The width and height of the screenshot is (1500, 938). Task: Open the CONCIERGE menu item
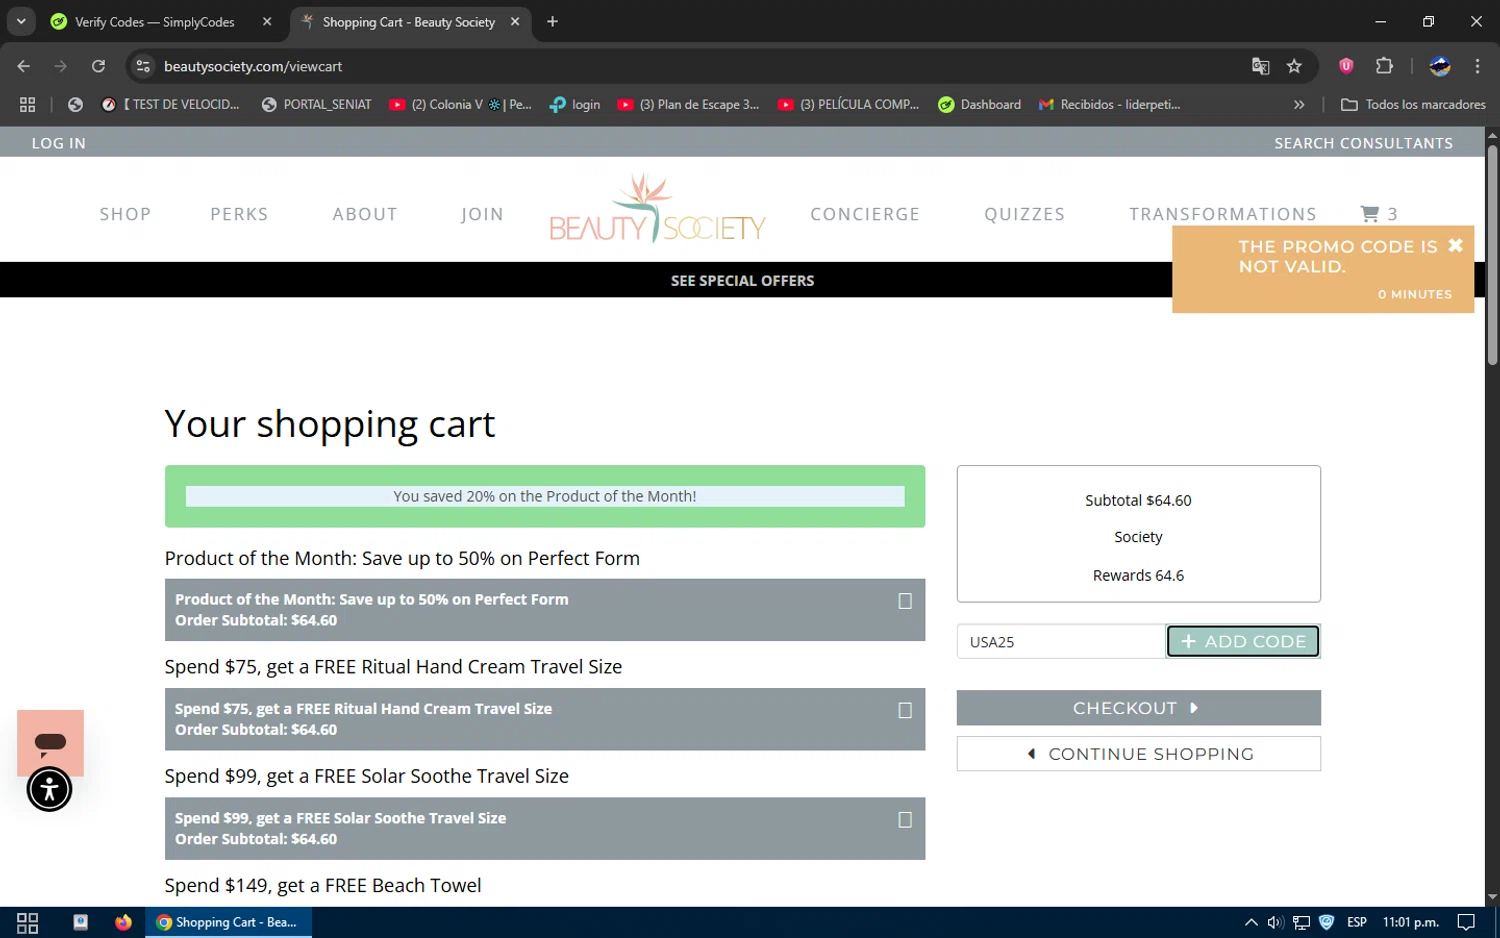point(865,214)
